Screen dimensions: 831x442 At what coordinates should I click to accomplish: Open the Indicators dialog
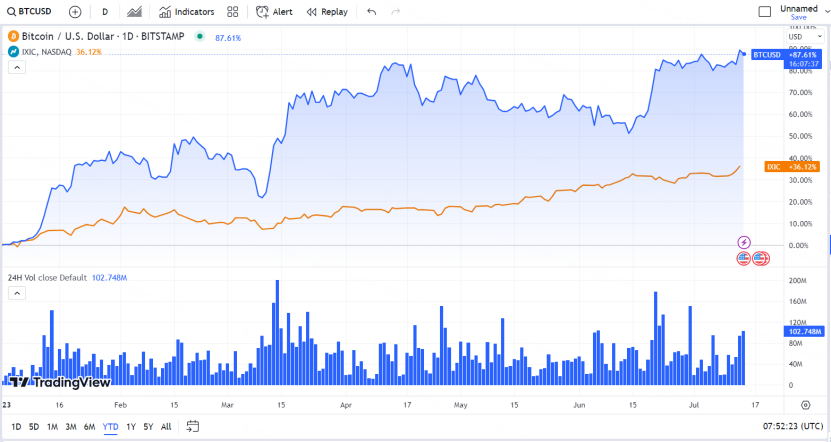click(x=187, y=12)
